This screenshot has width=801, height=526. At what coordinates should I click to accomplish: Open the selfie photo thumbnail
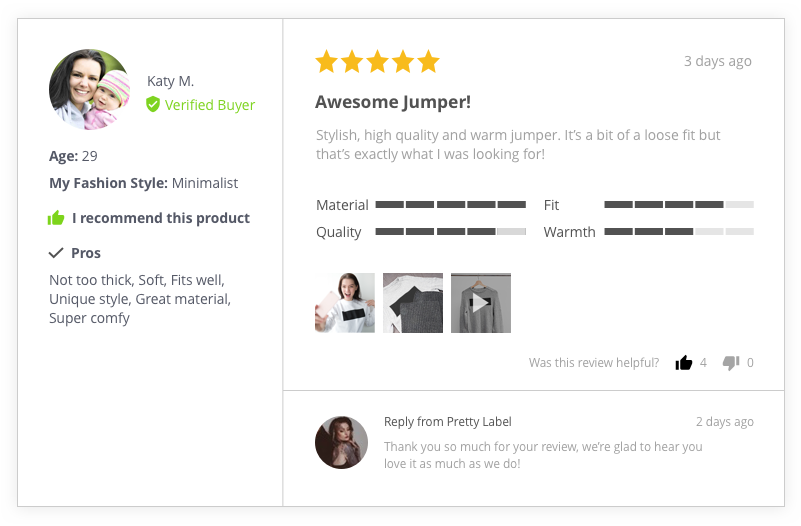tap(345, 303)
